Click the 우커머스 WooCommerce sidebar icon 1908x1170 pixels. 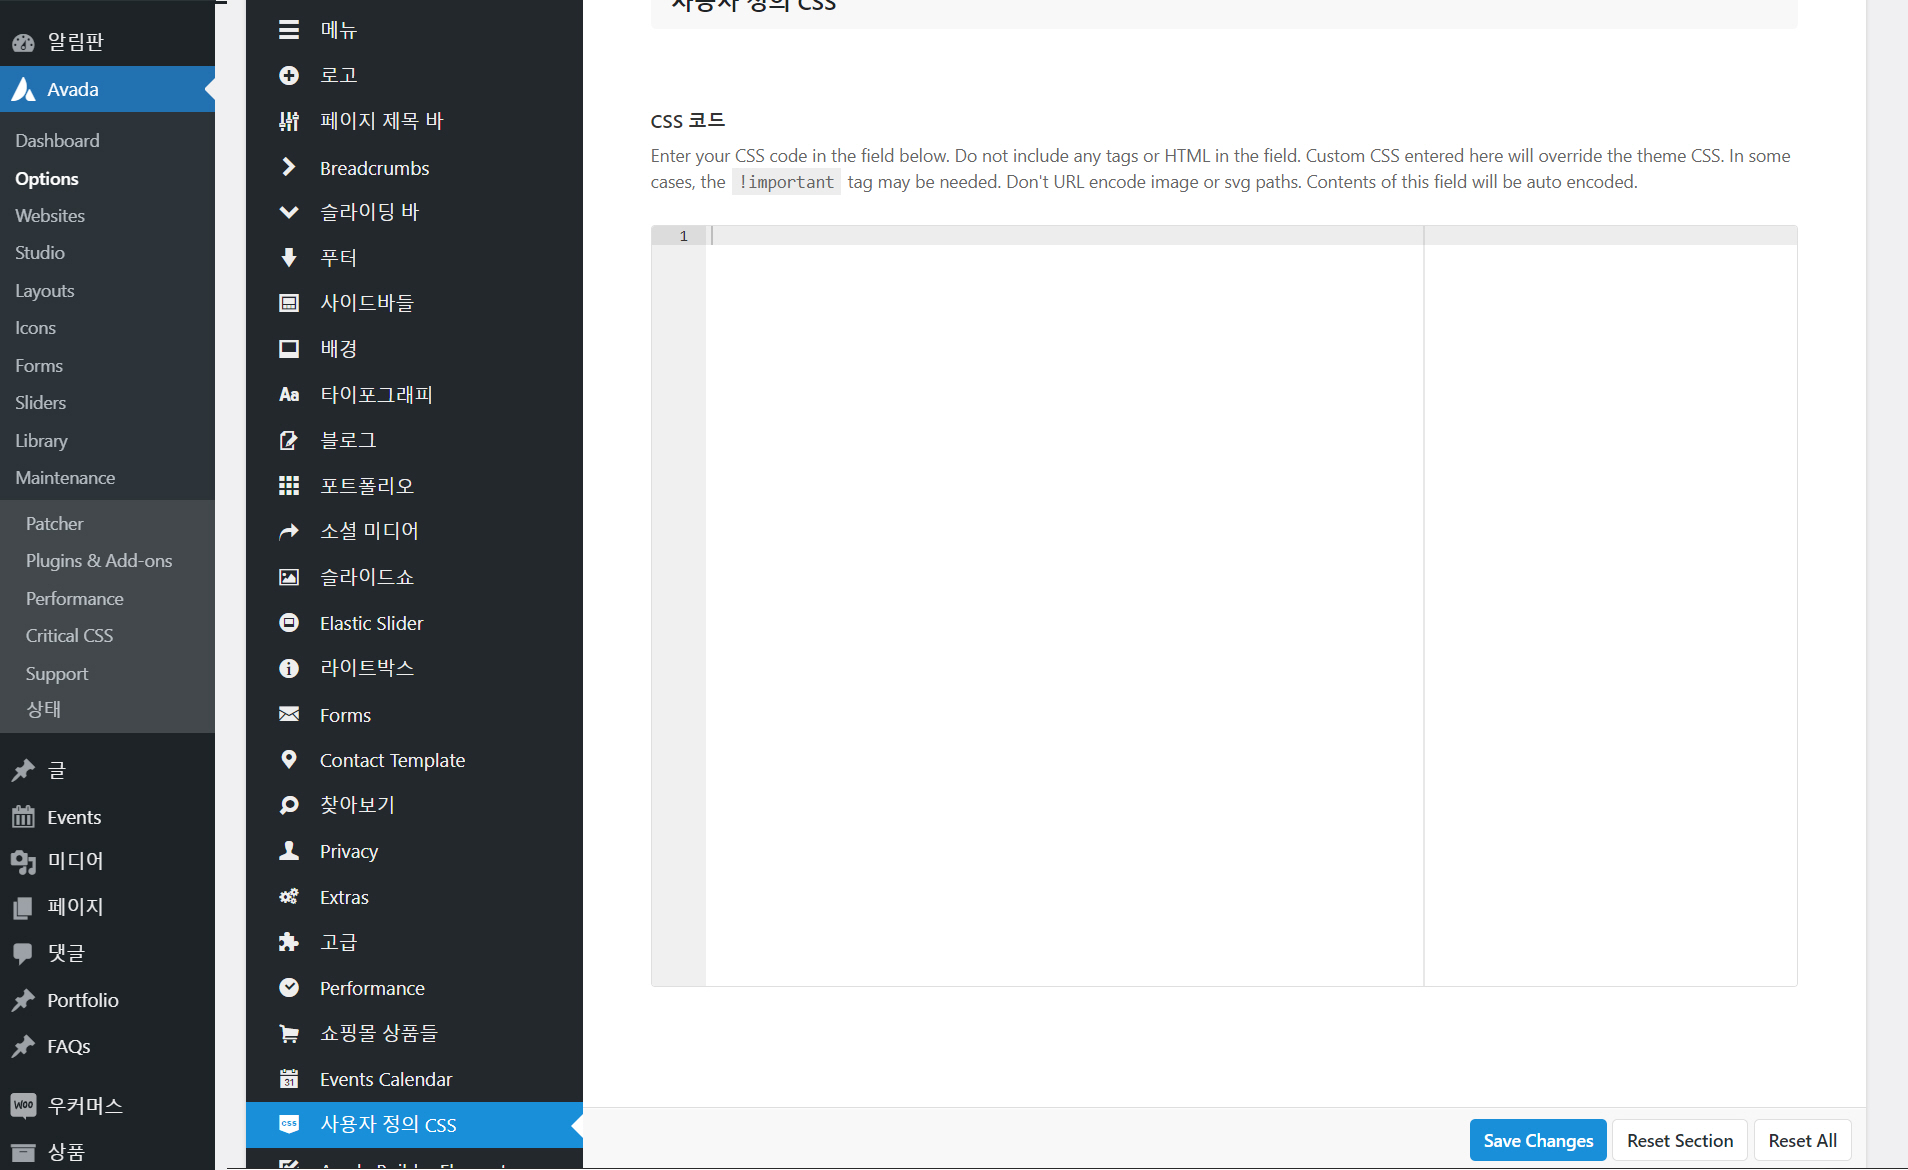24,1105
